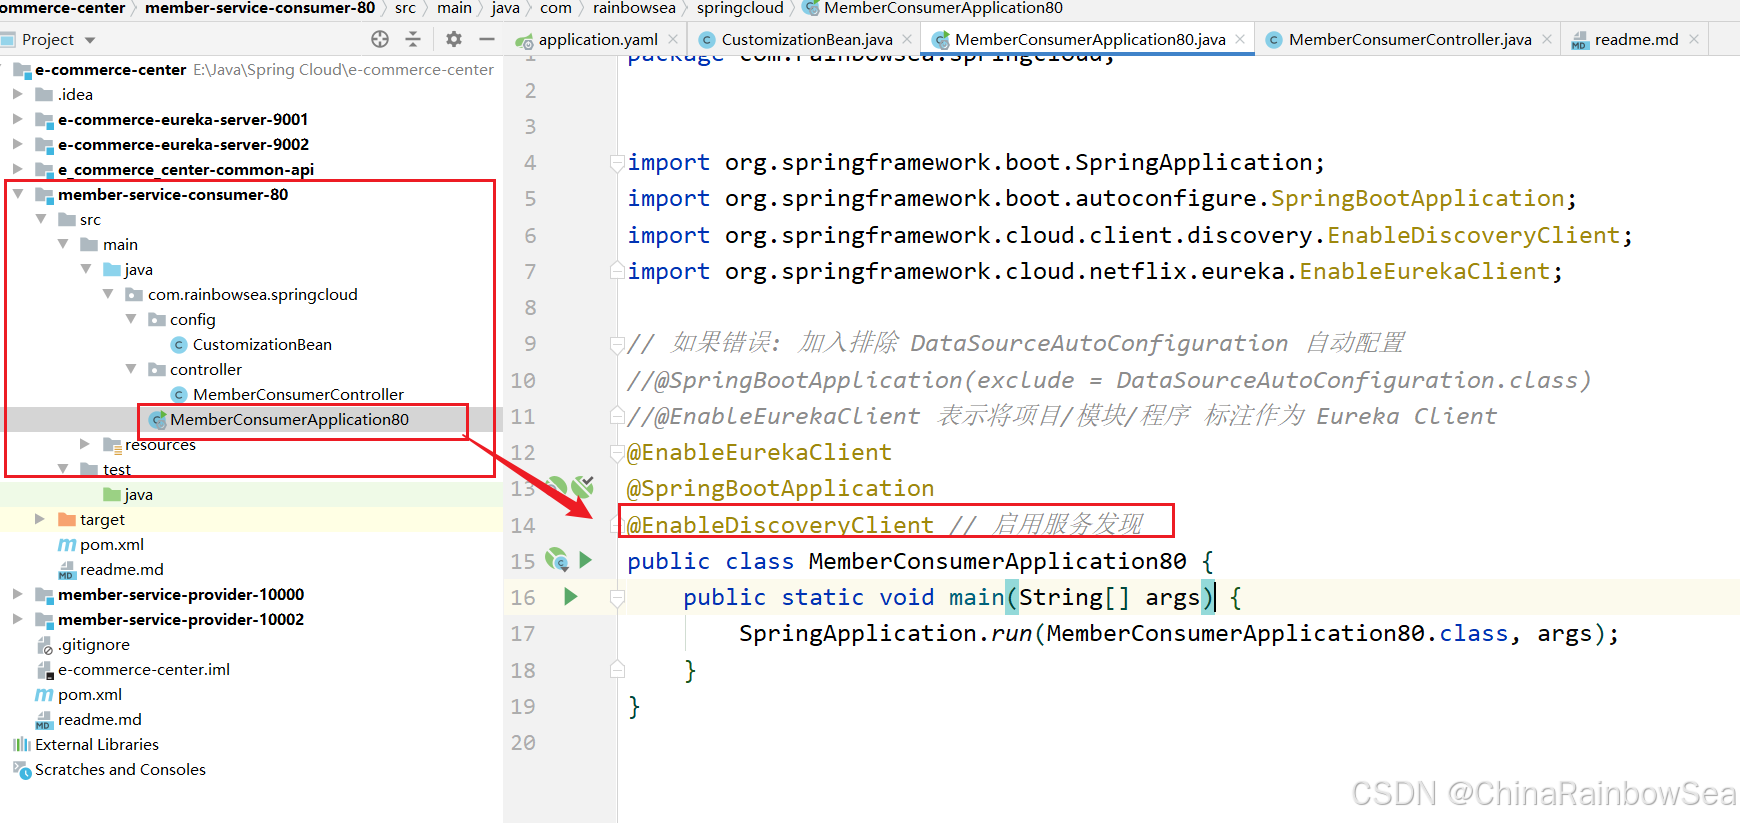This screenshot has width=1740, height=823.
Task: Collapse the controller package
Action: click(x=131, y=369)
